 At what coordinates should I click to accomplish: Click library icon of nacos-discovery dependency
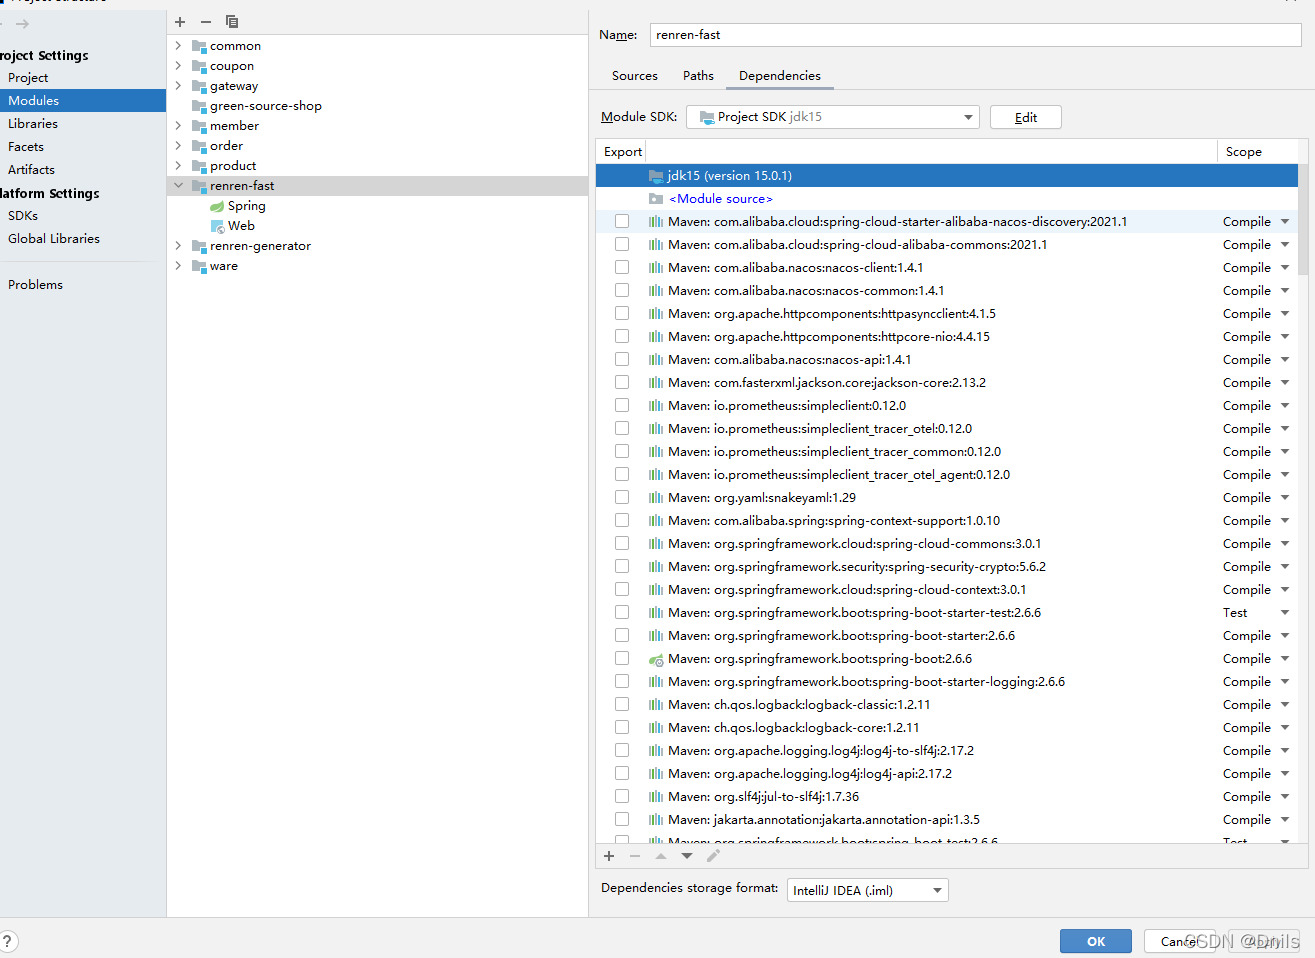656,222
